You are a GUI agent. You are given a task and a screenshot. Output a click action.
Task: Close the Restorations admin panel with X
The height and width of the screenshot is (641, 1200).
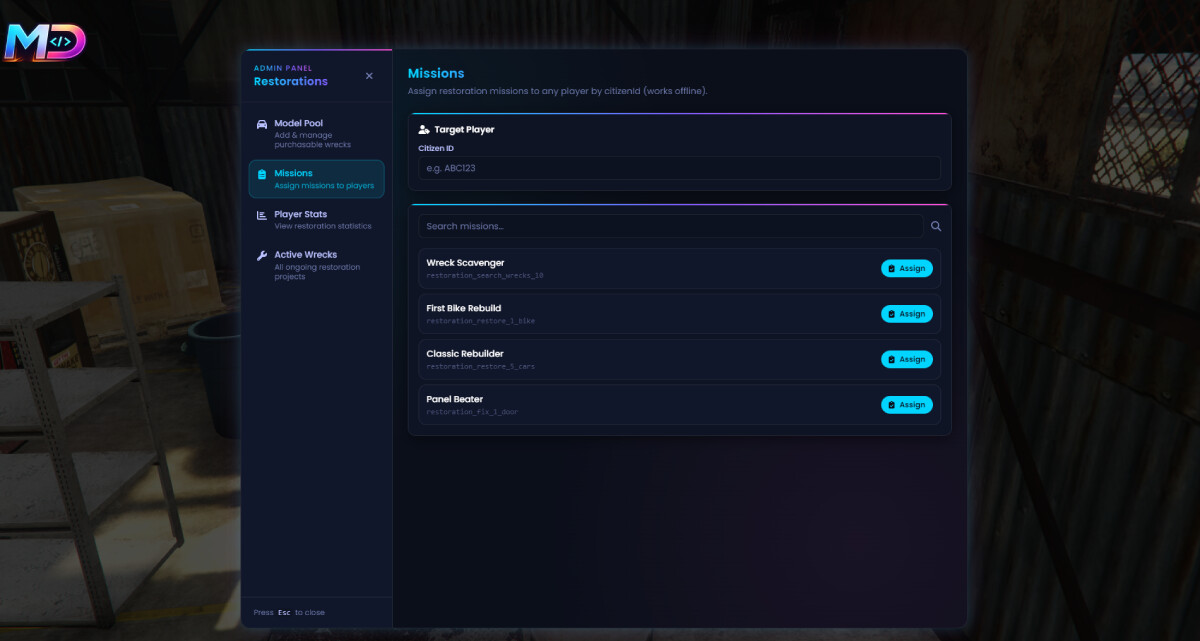click(369, 76)
